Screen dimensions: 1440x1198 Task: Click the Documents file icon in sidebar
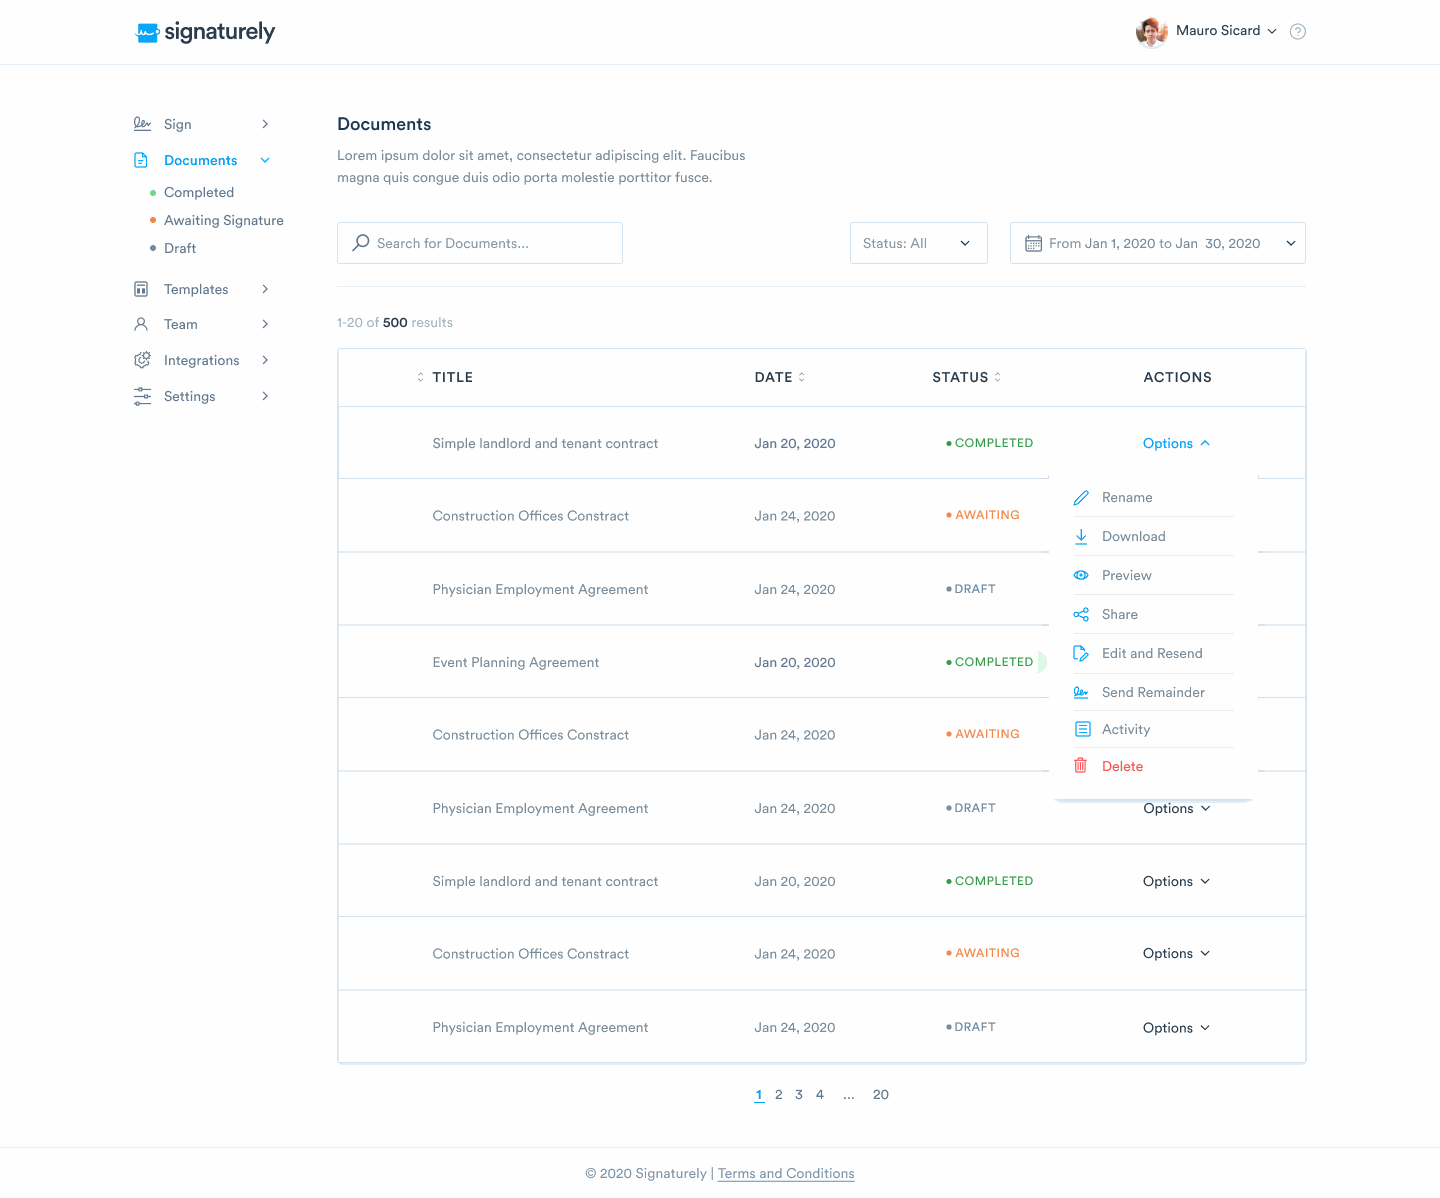pyautogui.click(x=141, y=160)
